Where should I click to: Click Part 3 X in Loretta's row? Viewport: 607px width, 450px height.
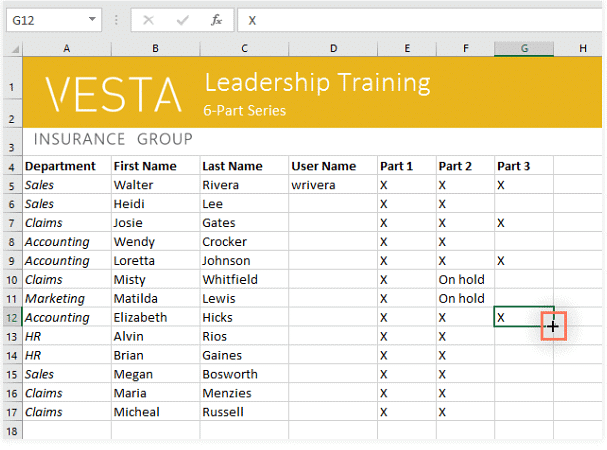(524, 261)
